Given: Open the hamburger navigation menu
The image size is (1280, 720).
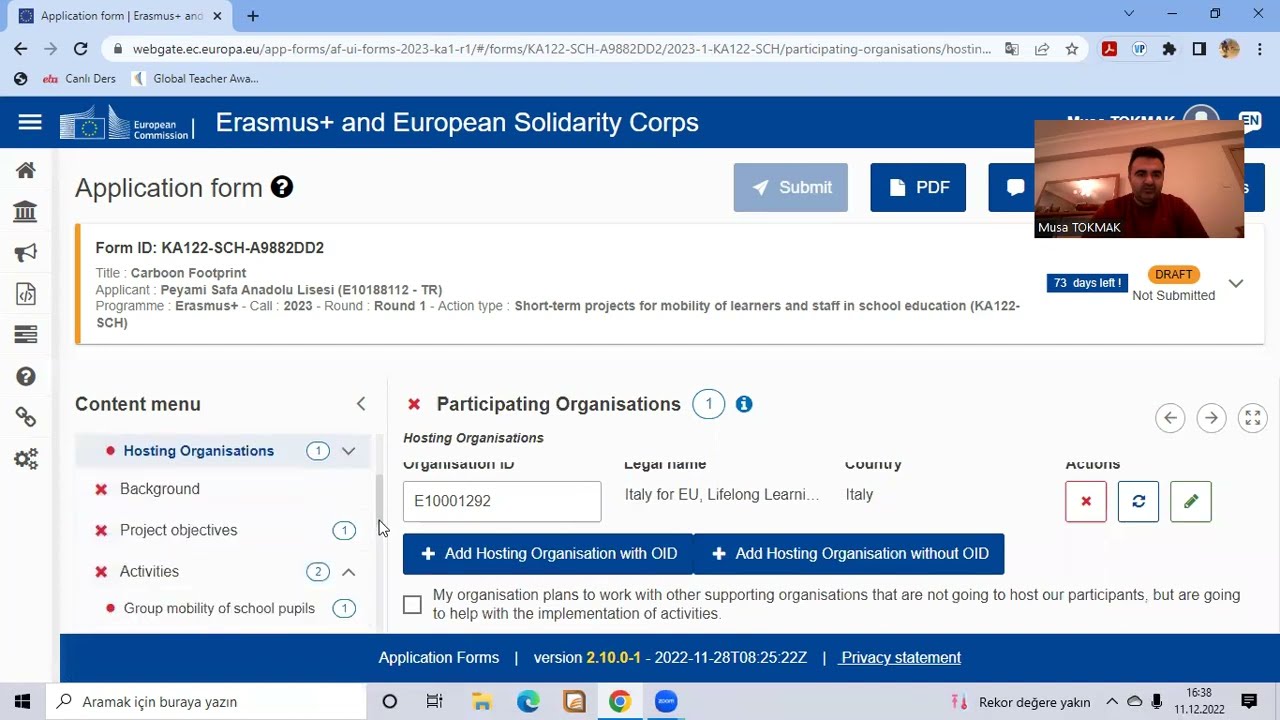Looking at the screenshot, I should point(30,122).
